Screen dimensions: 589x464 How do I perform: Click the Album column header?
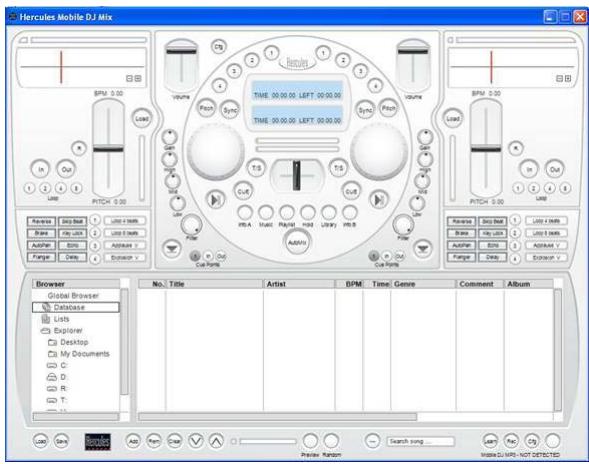(x=529, y=284)
